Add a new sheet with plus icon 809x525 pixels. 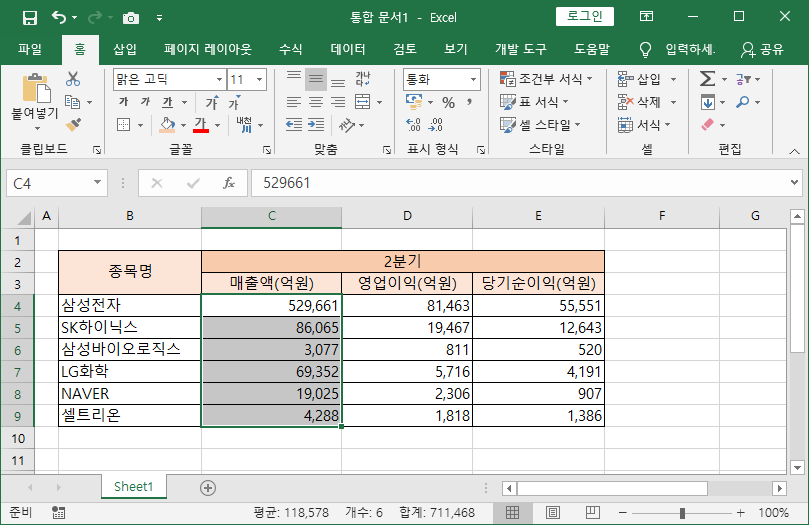[x=208, y=488]
